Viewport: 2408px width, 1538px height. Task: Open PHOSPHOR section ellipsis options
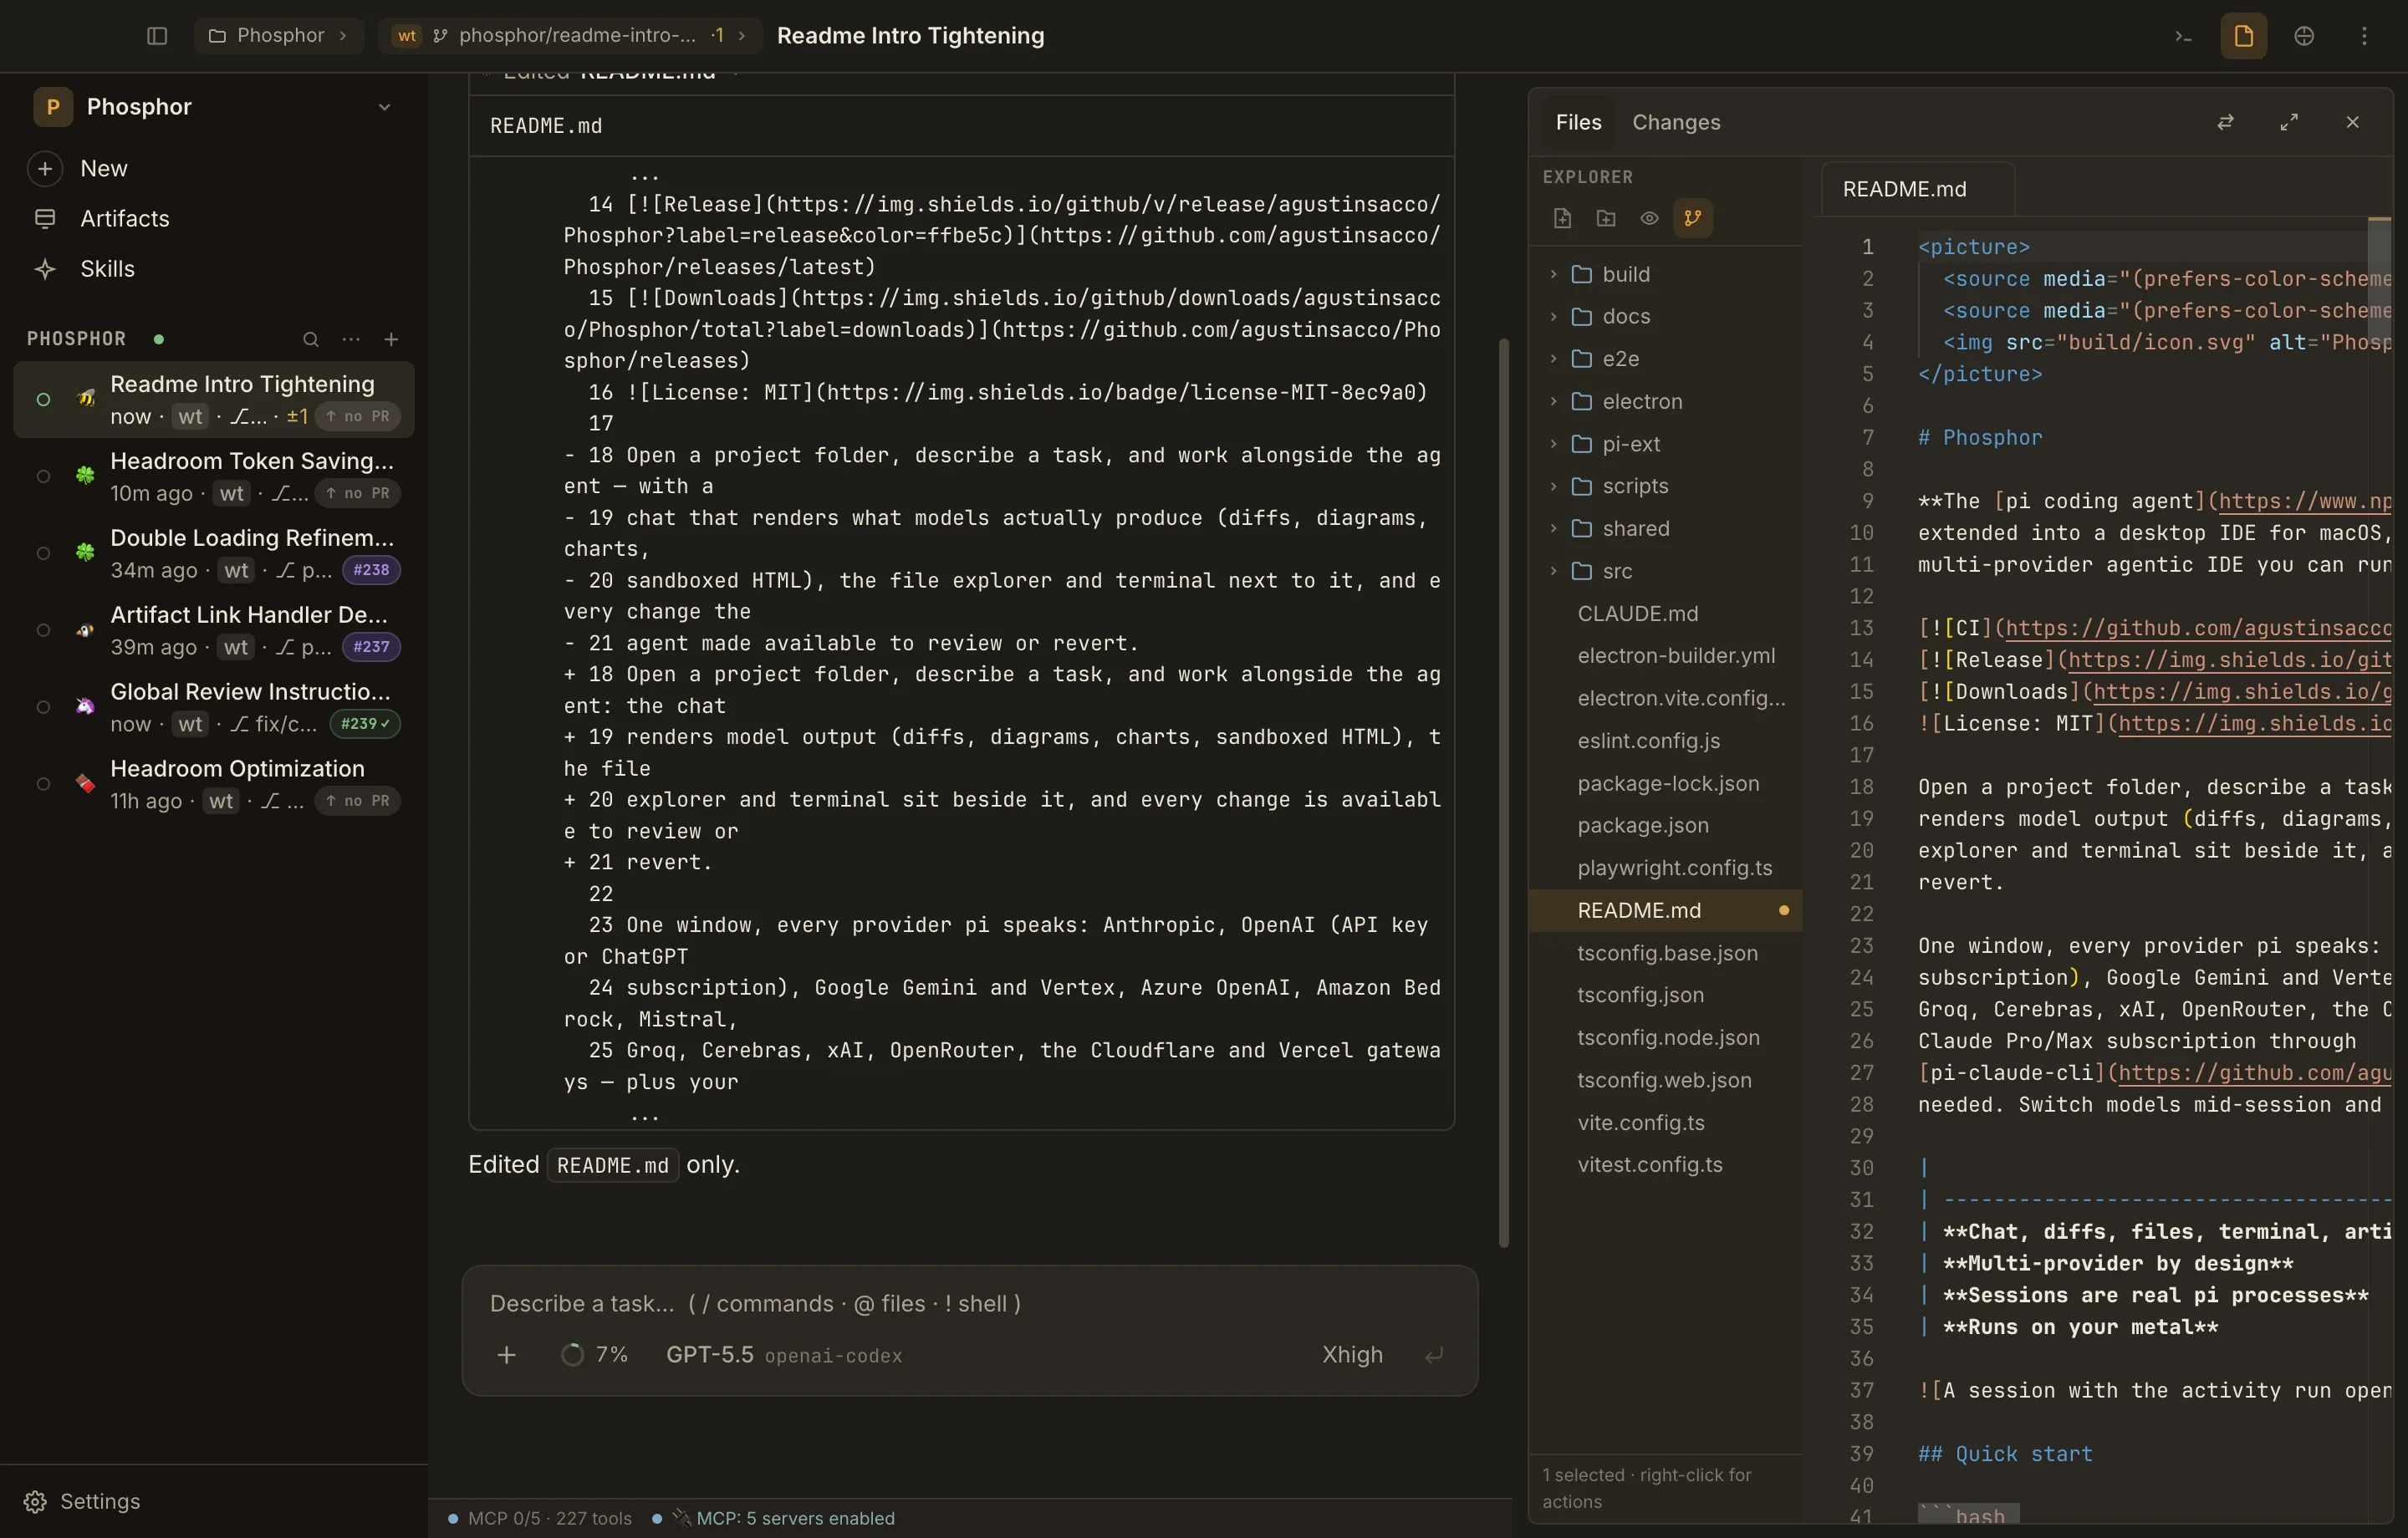point(351,339)
